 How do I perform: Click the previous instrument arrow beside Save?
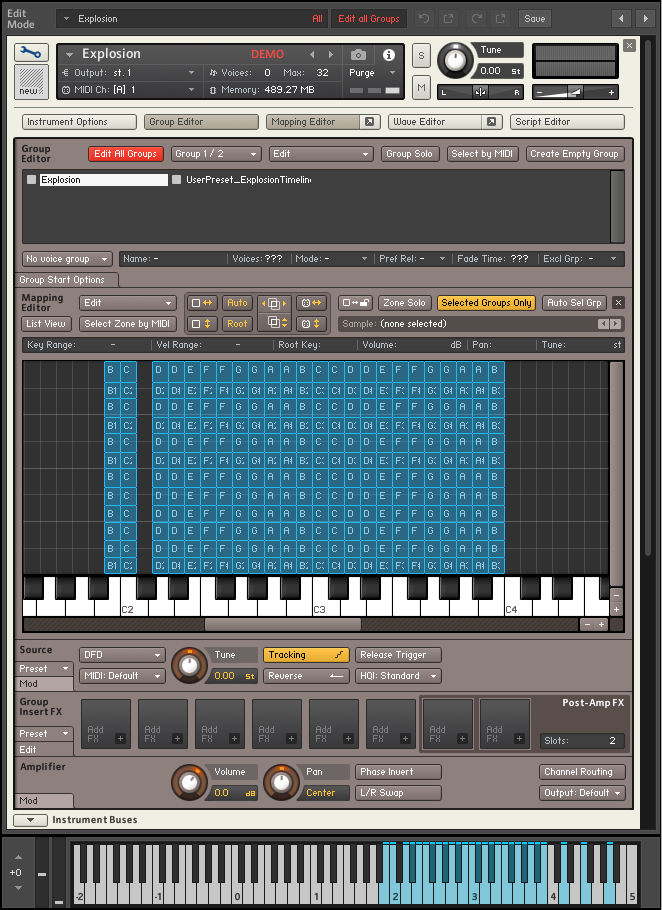pos(621,19)
